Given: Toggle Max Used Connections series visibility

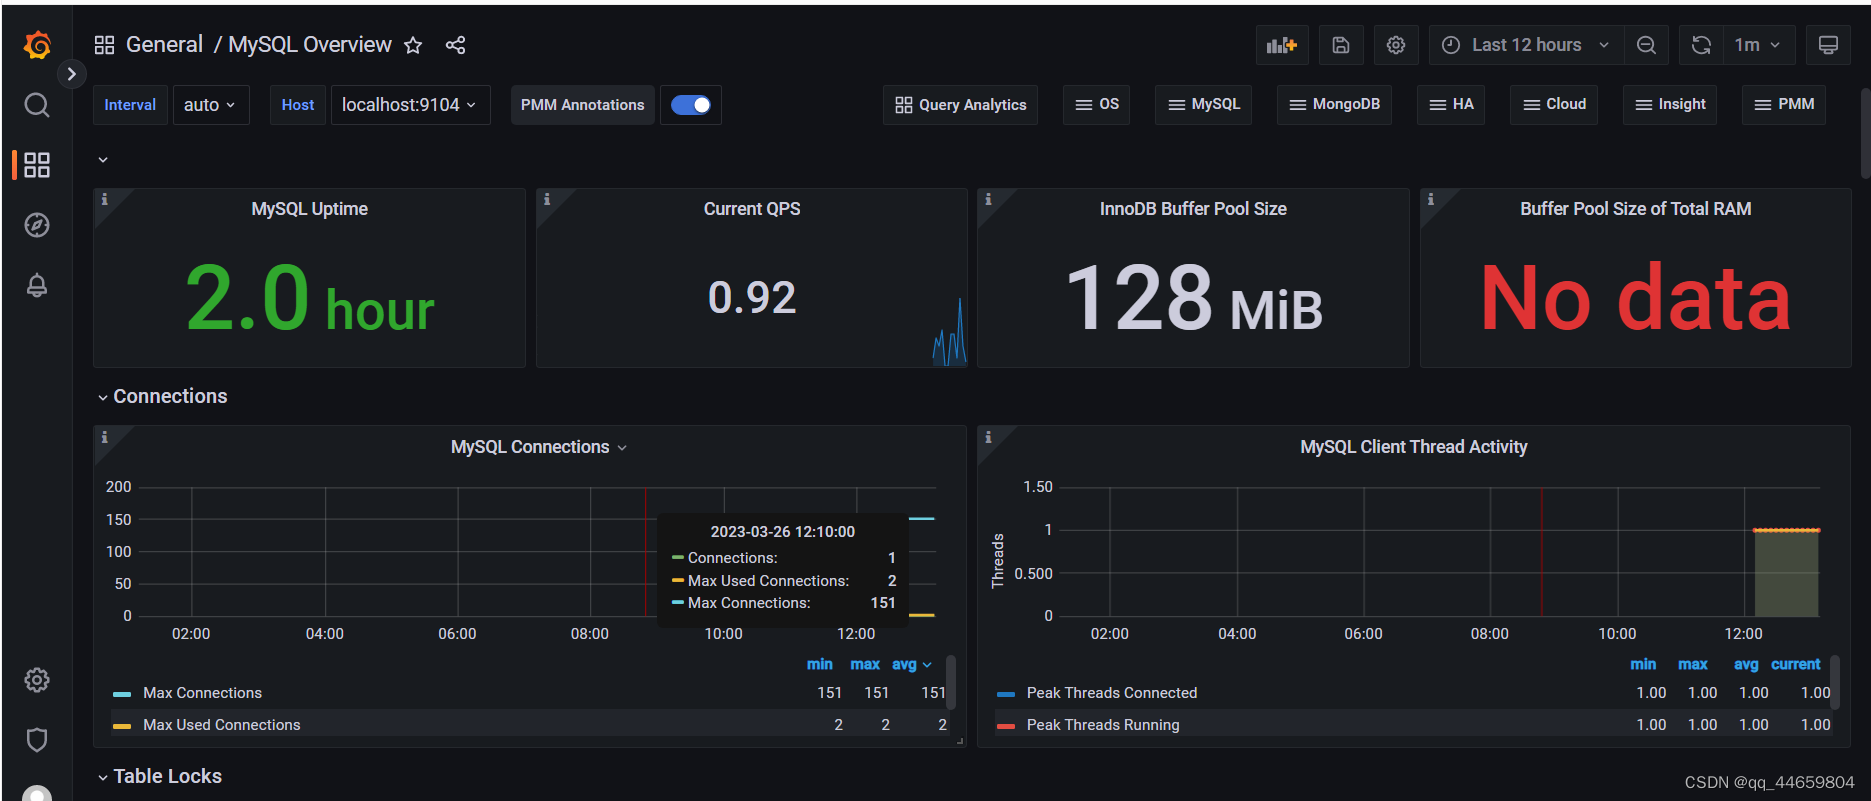Looking at the screenshot, I should click(x=221, y=725).
